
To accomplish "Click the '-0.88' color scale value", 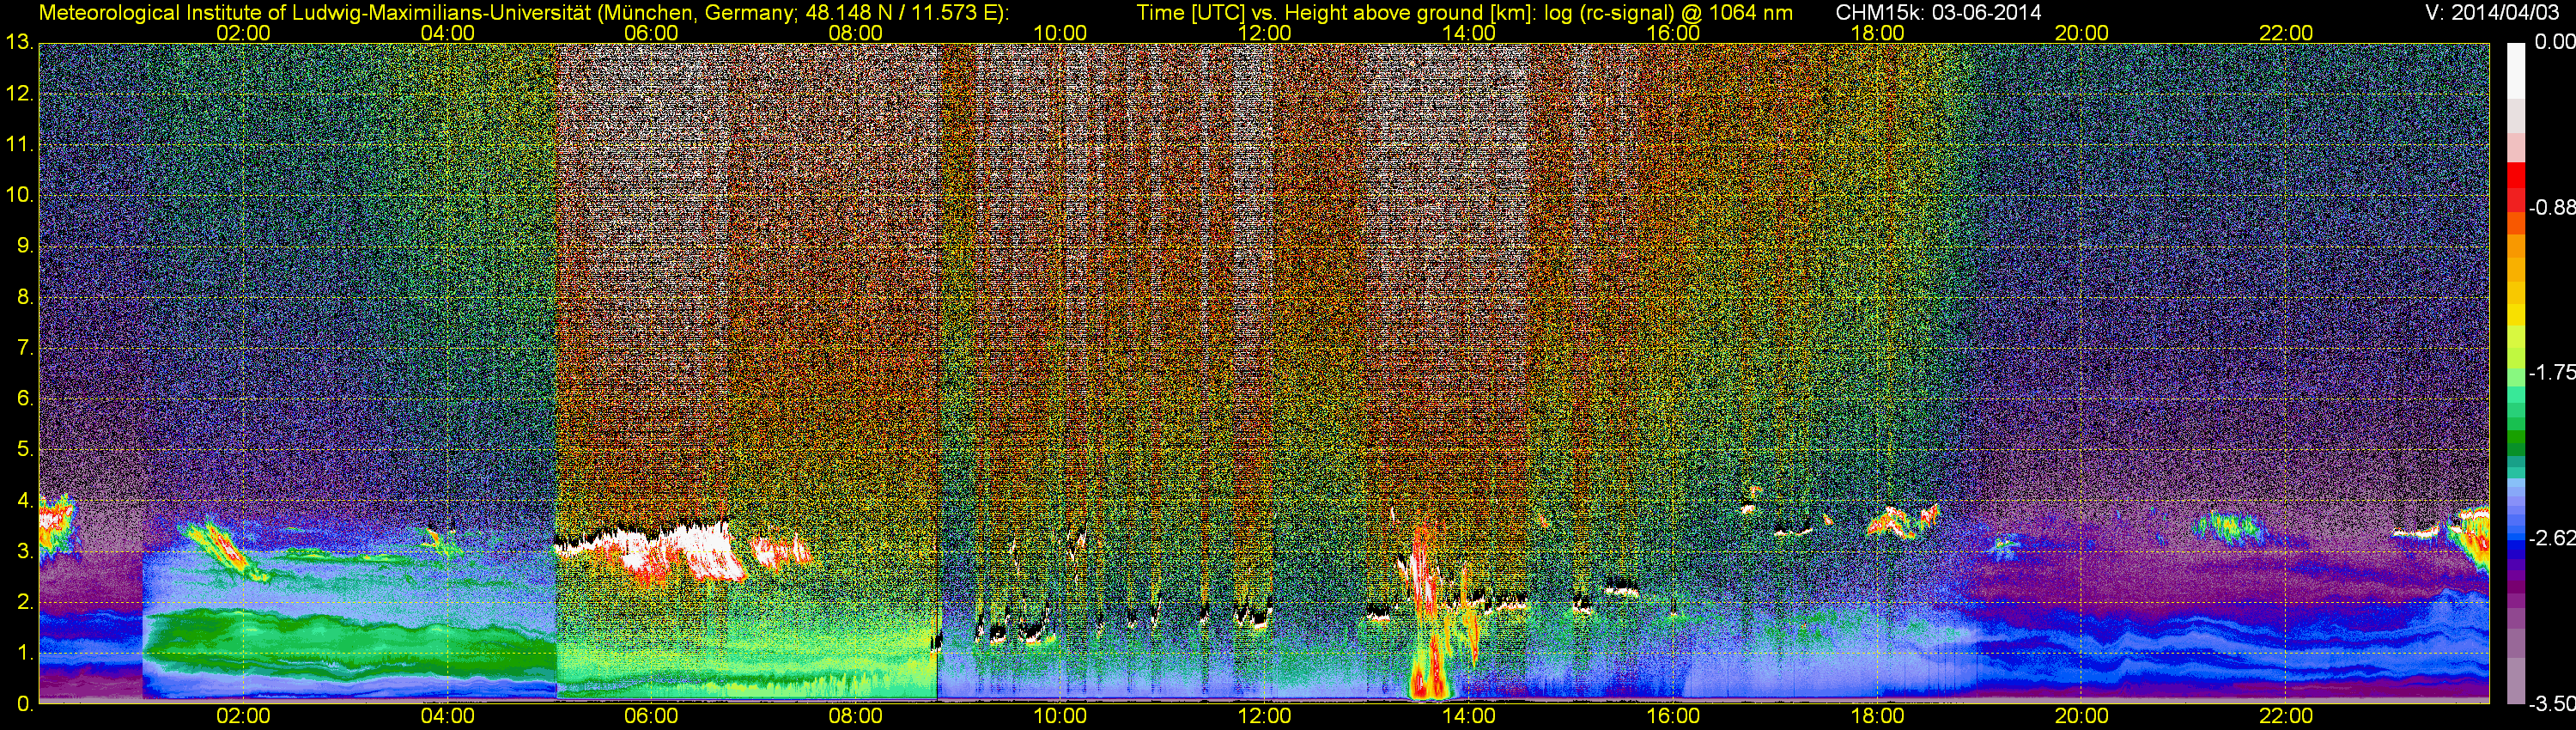I will point(2550,208).
